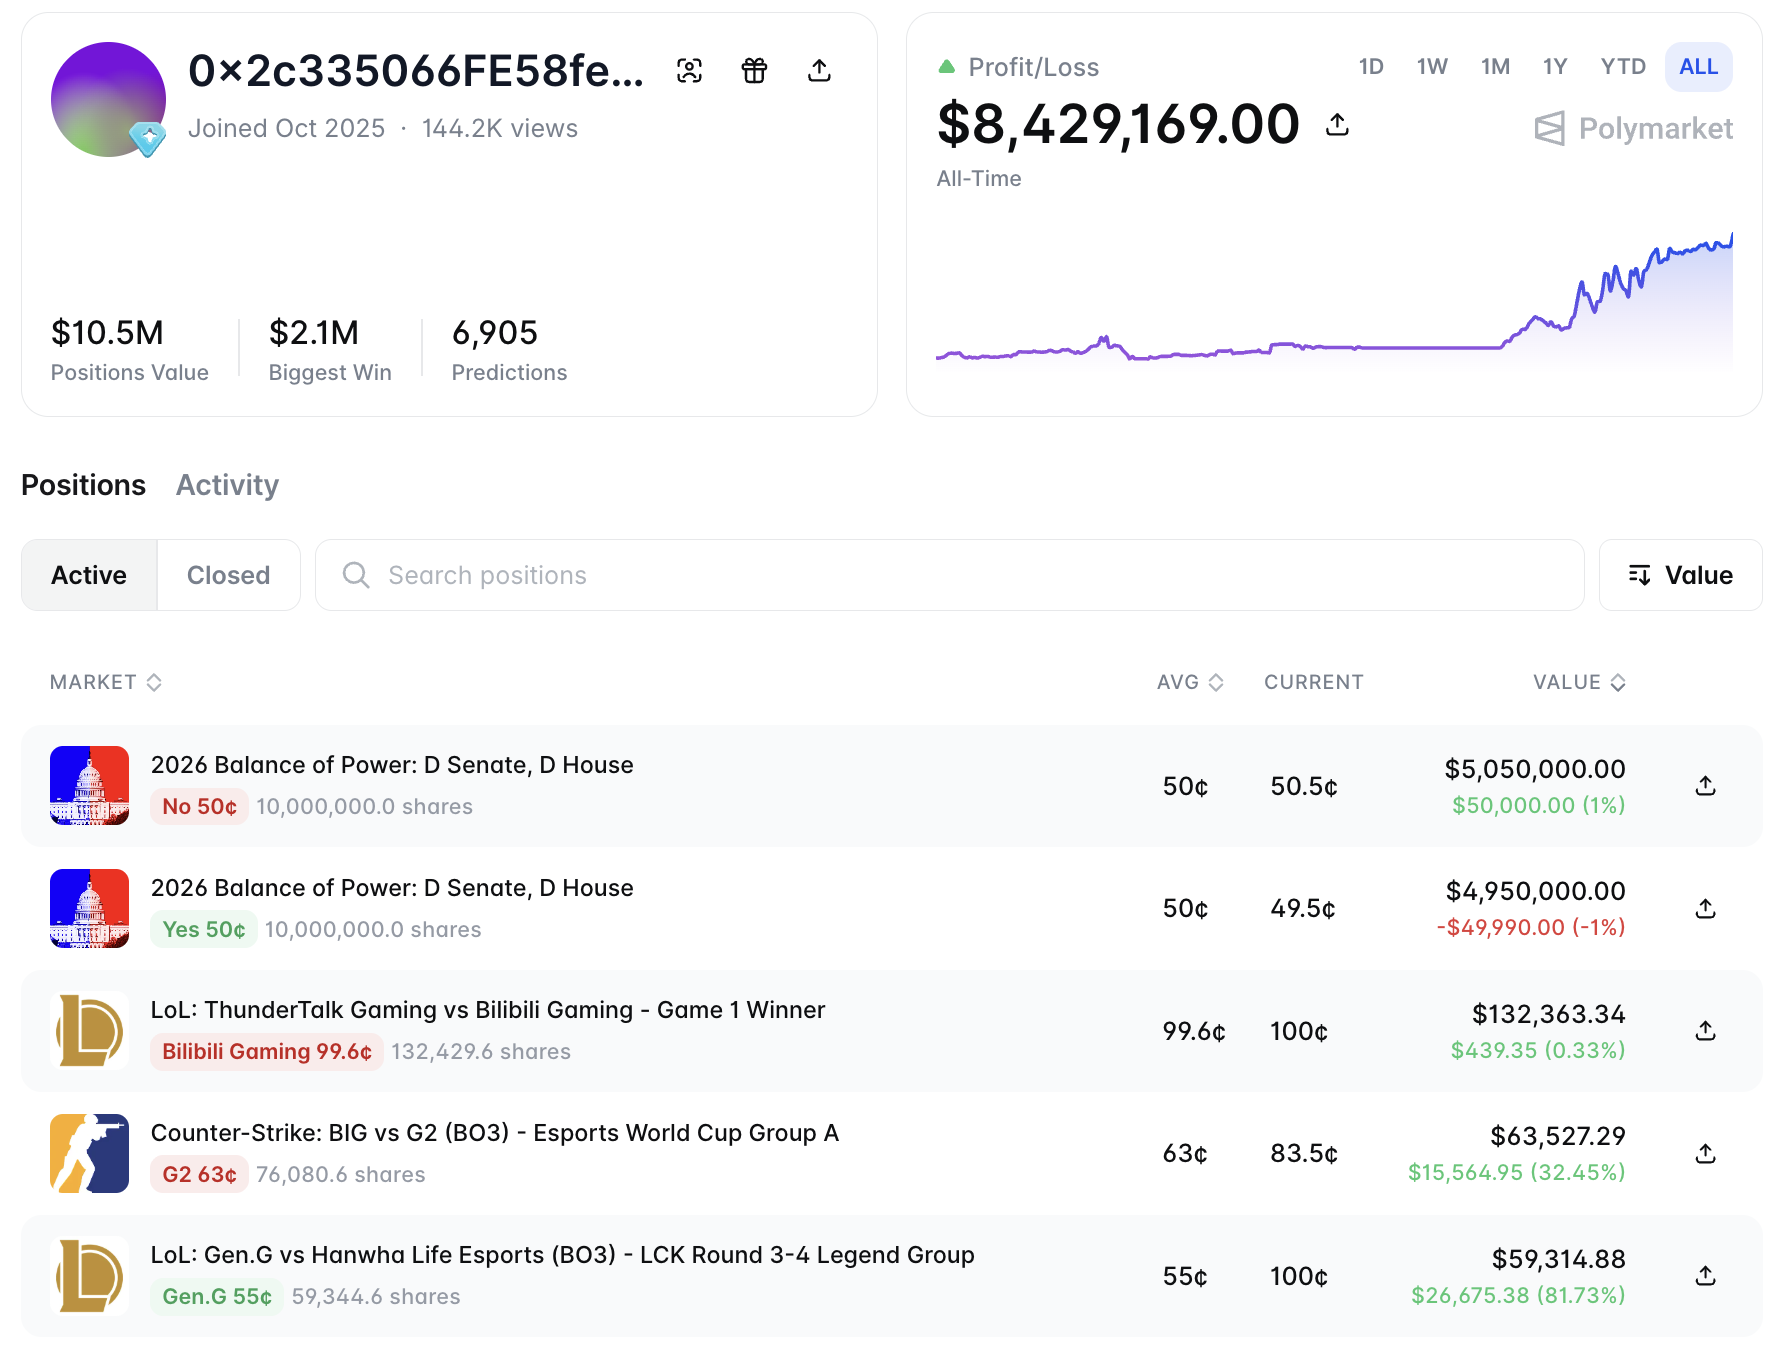Image resolution: width=1770 pixels, height=1348 pixels.
Task: Share the Gen.G 55¢ position
Action: [1706, 1276]
